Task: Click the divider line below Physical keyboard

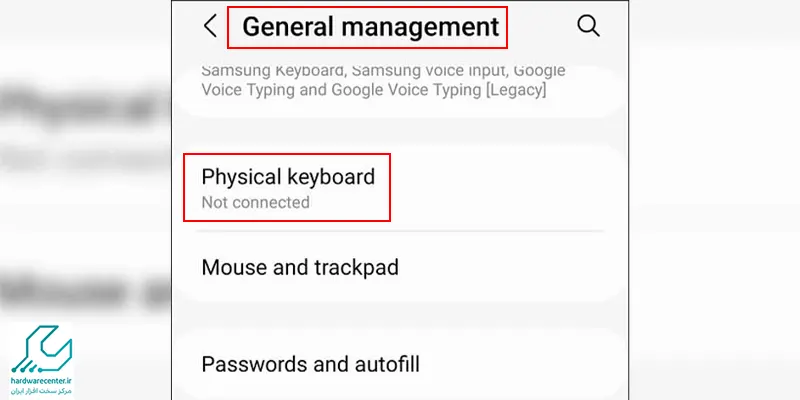Action: tap(401, 231)
